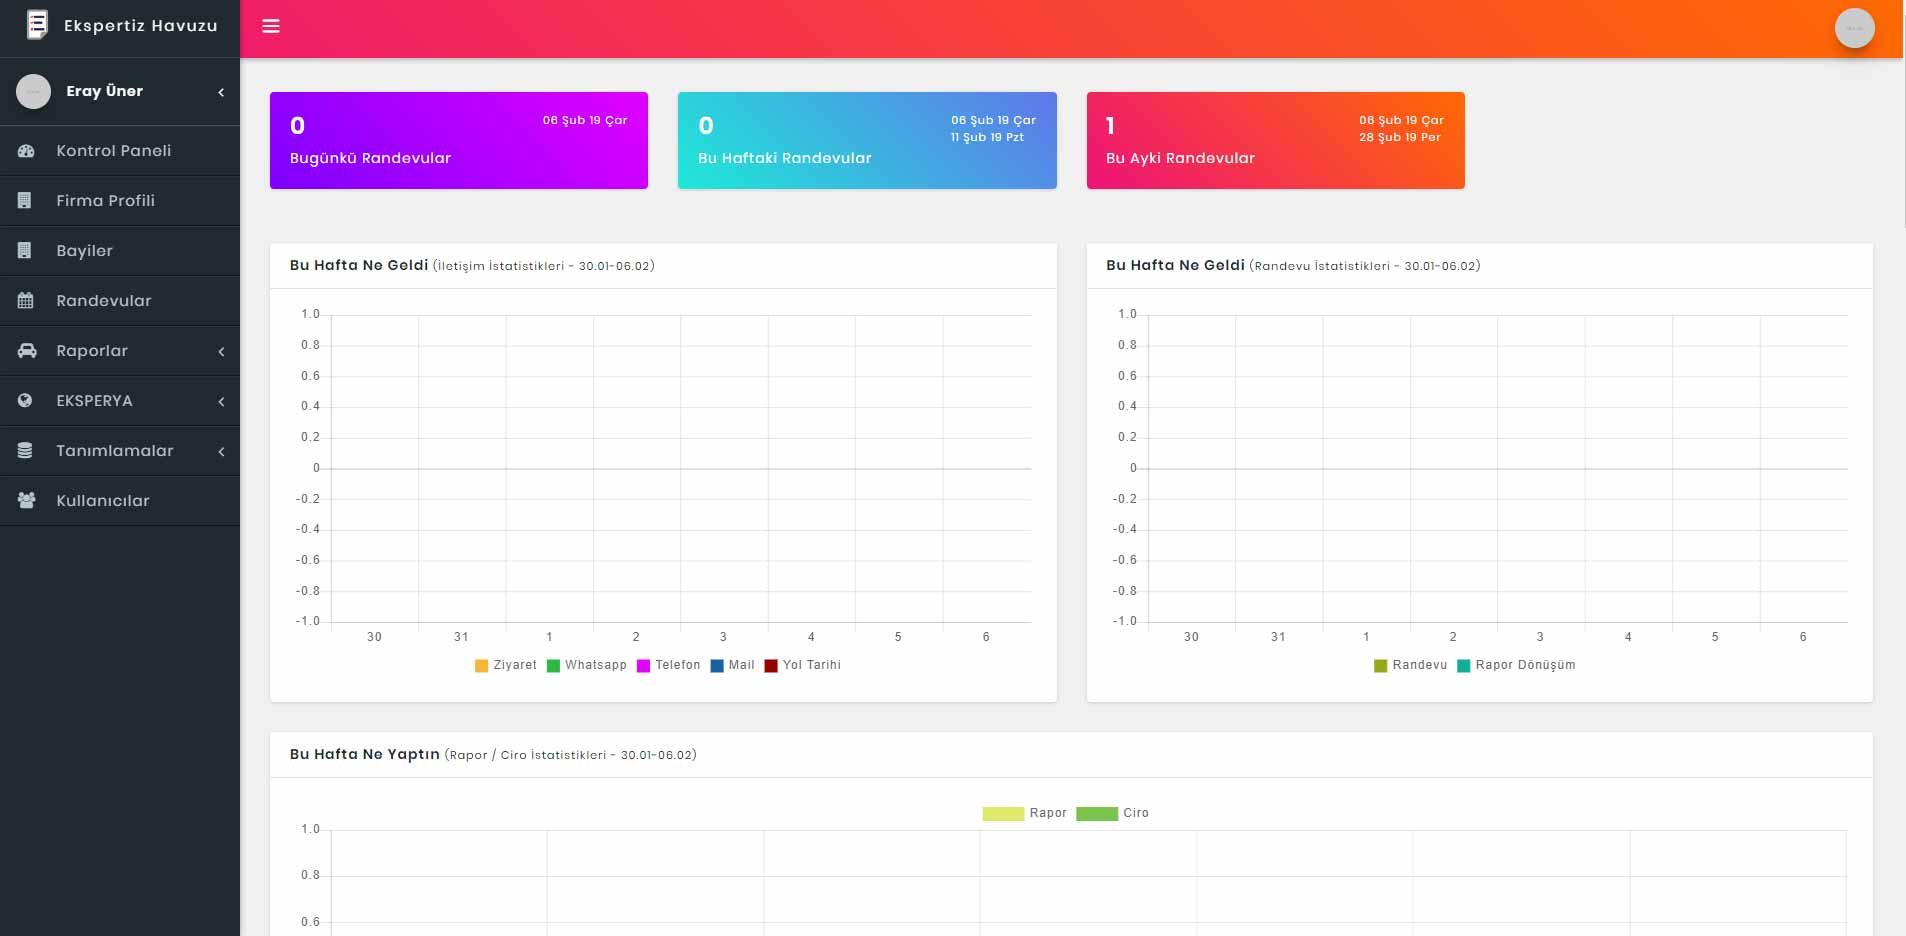Open Bu Ayki Randevular card
The width and height of the screenshot is (1906, 936).
(x=1276, y=140)
